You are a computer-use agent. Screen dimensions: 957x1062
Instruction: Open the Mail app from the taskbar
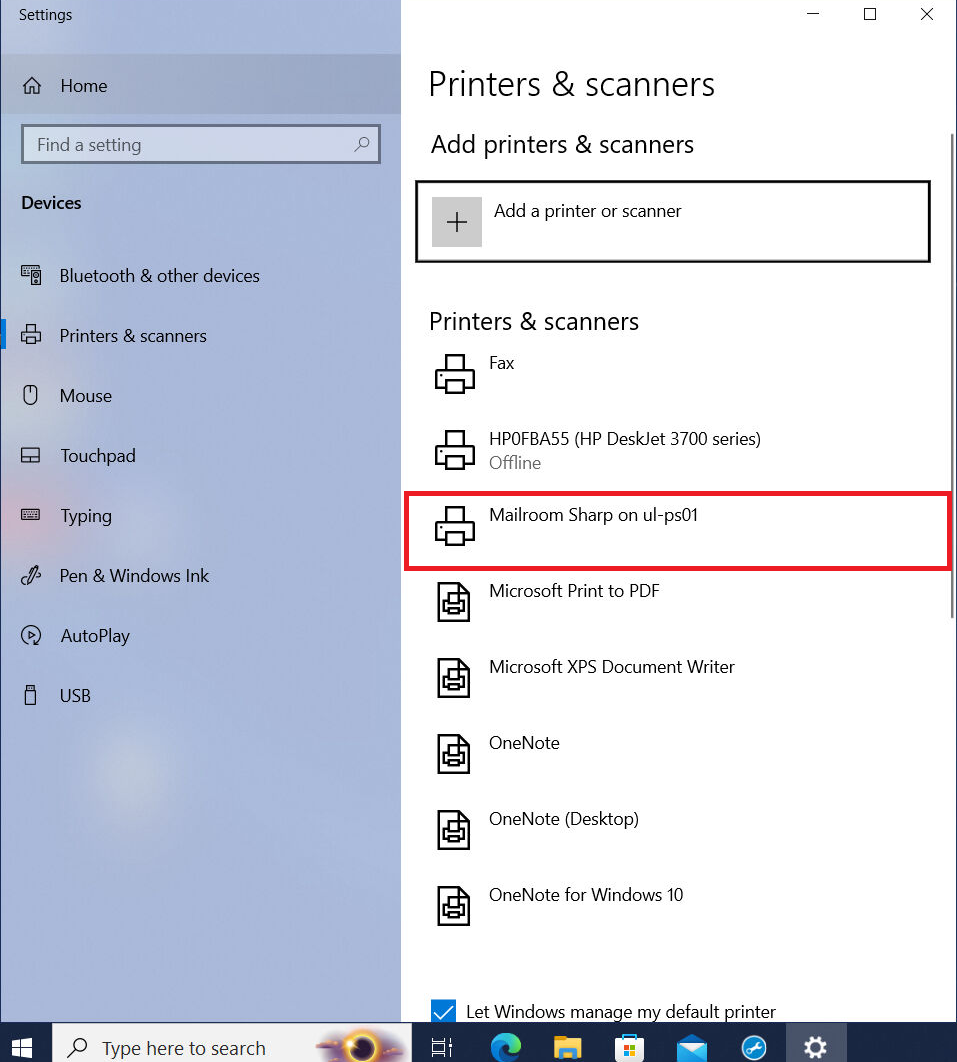point(692,1048)
